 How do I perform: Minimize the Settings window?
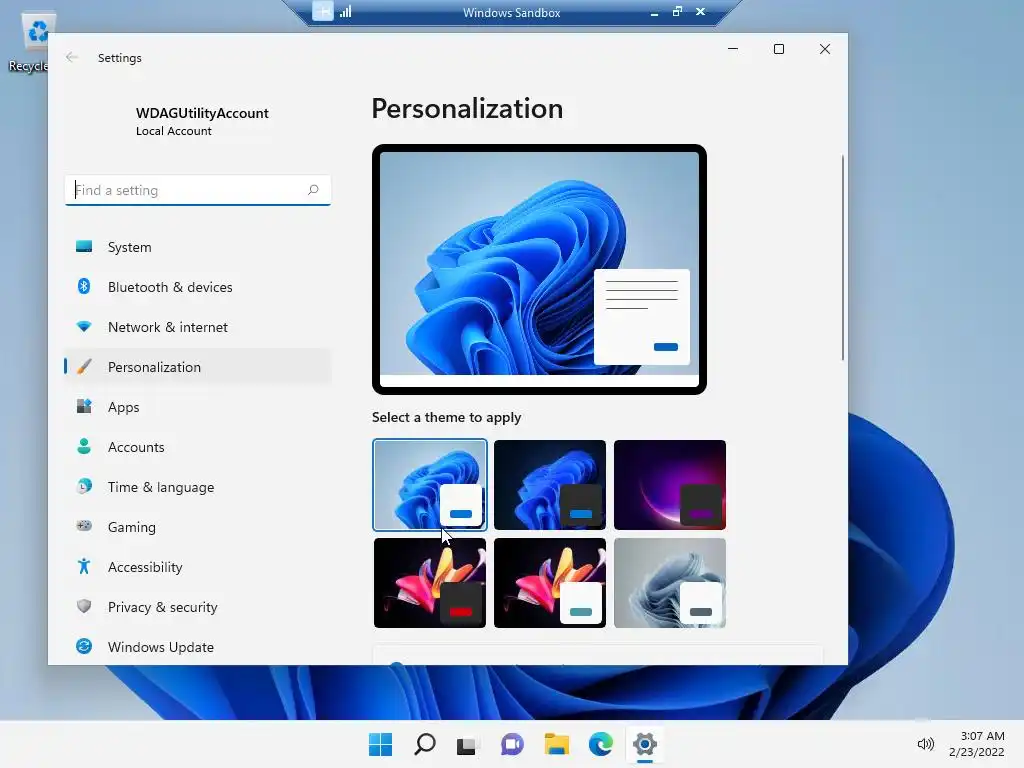pos(733,49)
